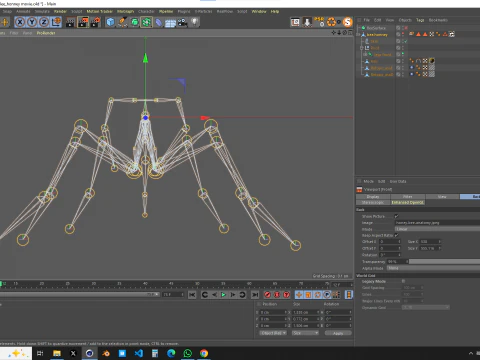This screenshot has height=360, width=480.
Task: Open the image Mode dropdown (Linear)
Action: click(437, 229)
